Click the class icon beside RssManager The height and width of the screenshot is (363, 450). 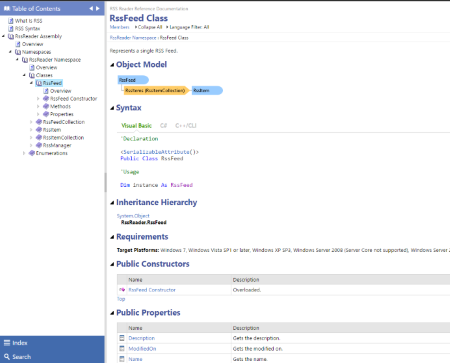(39, 145)
